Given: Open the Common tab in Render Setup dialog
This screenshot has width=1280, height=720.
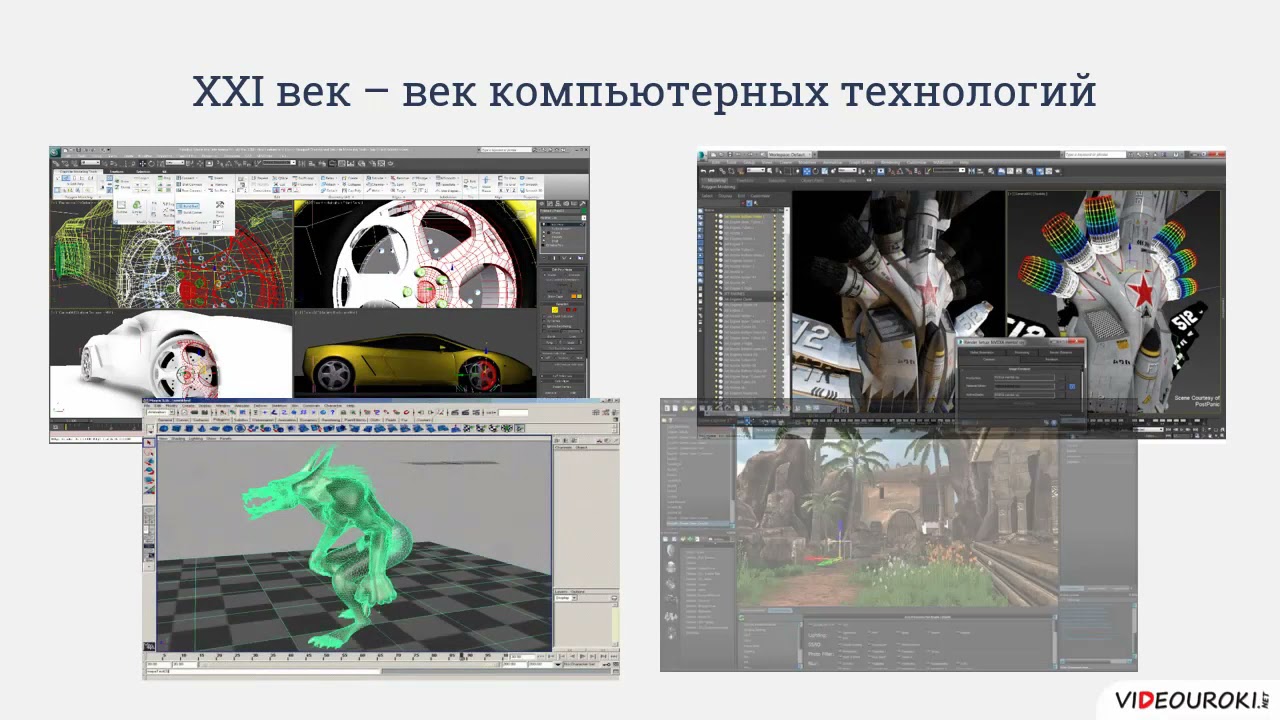Looking at the screenshot, I should pyautogui.click(x=989, y=359).
